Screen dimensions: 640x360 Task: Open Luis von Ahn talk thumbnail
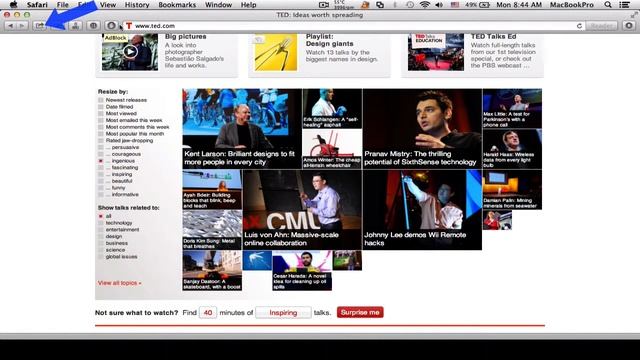pos(302,210)
